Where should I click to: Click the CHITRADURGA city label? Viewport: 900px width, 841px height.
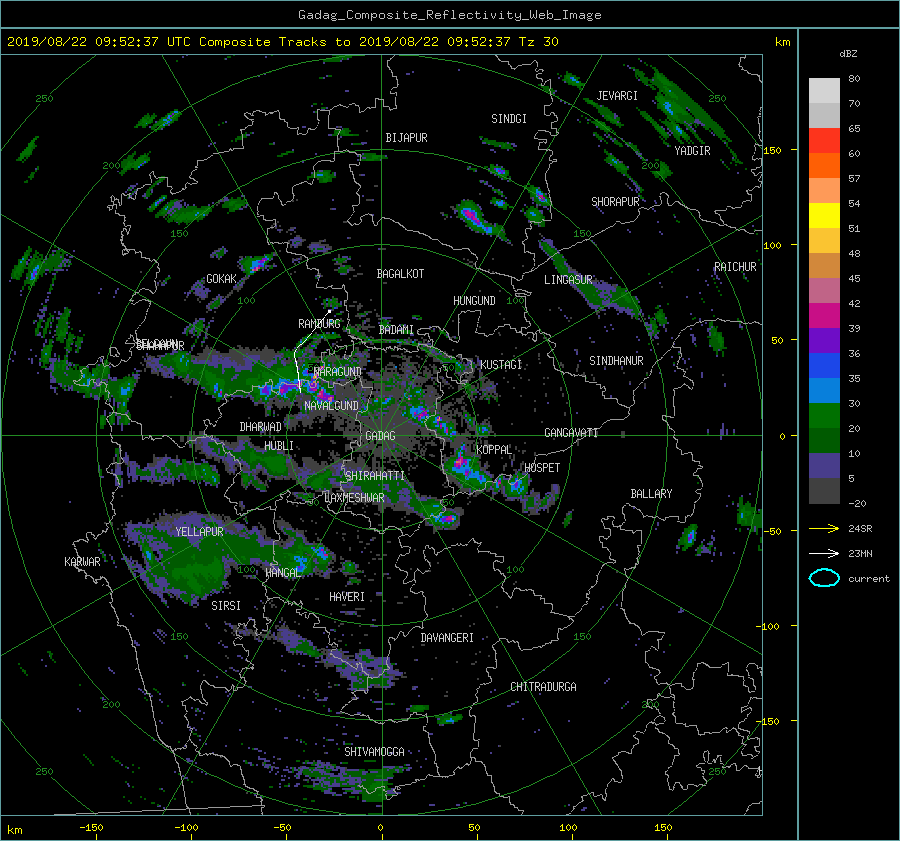point(543,687)
